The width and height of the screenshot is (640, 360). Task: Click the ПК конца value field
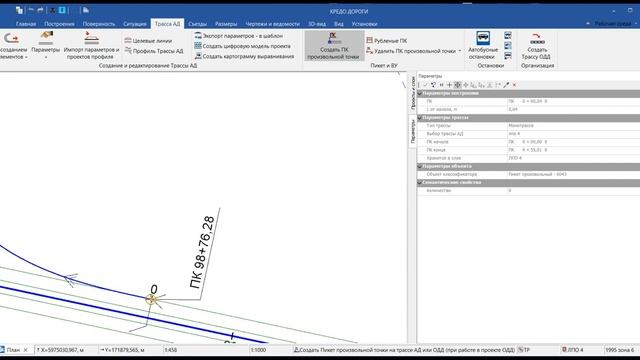(573, 150)
